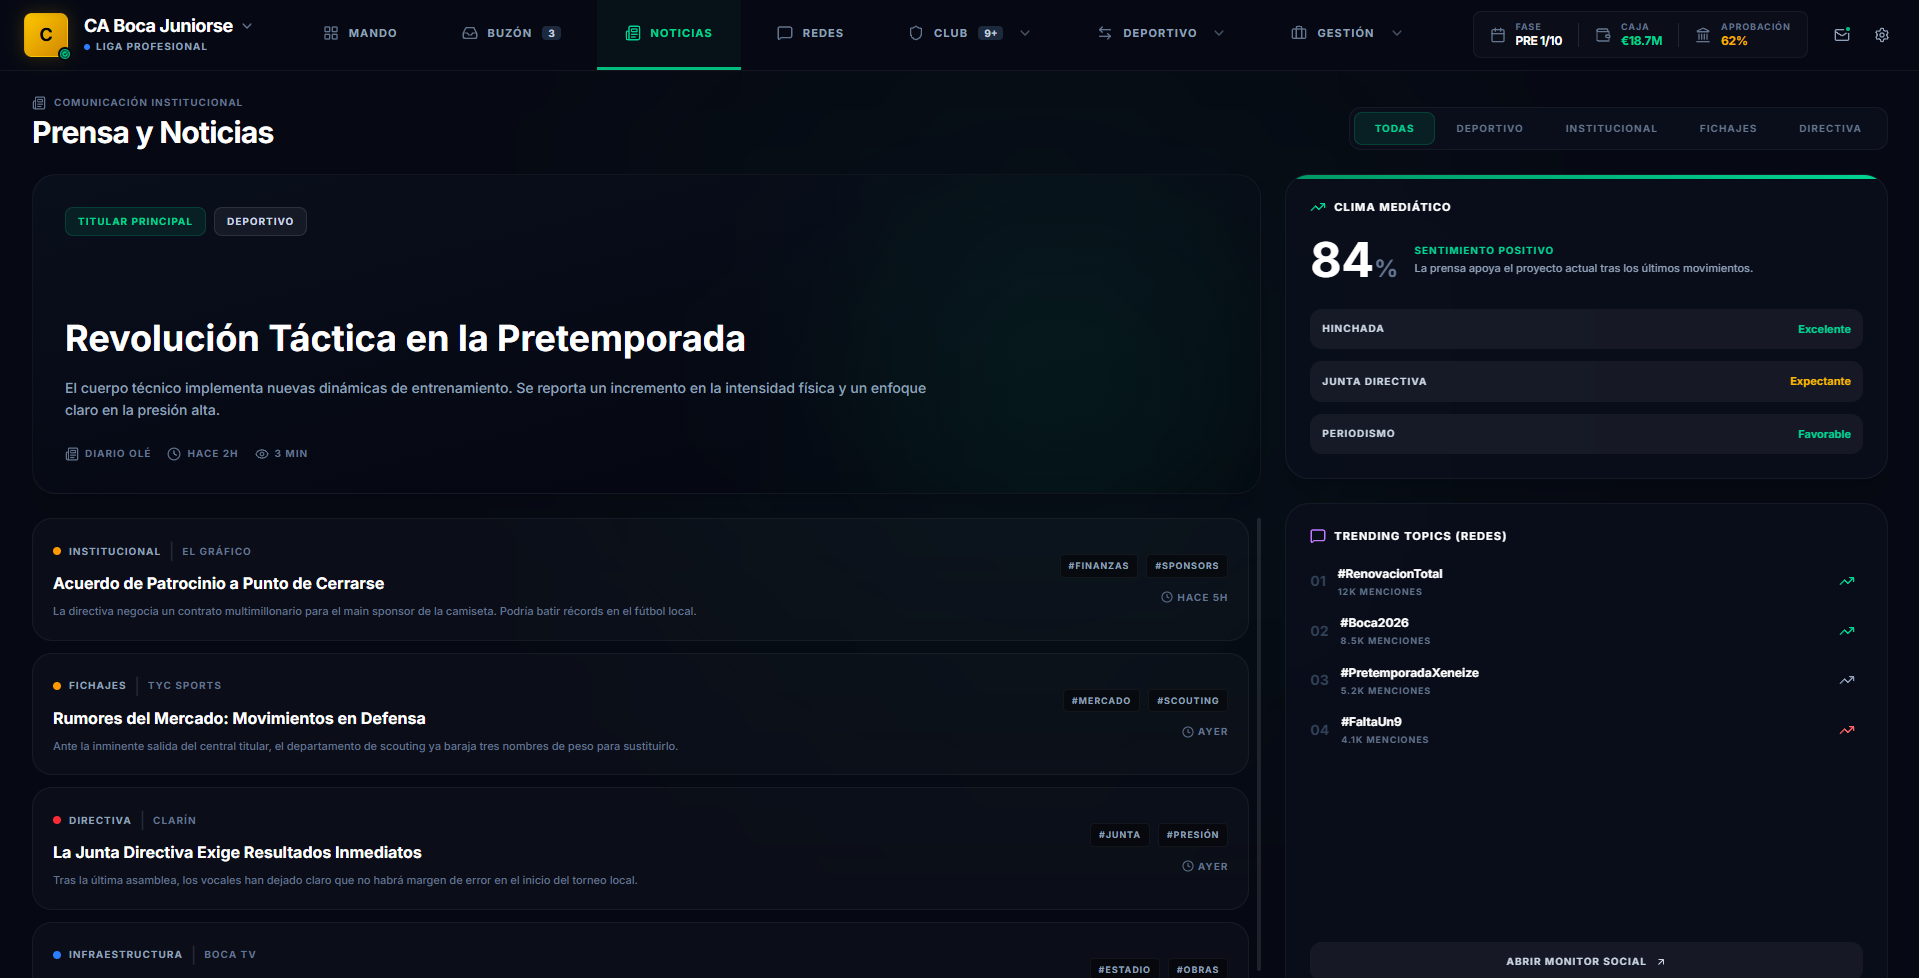
Task: Click the Trending Topics chat icon
Action: coord(1318,536)
